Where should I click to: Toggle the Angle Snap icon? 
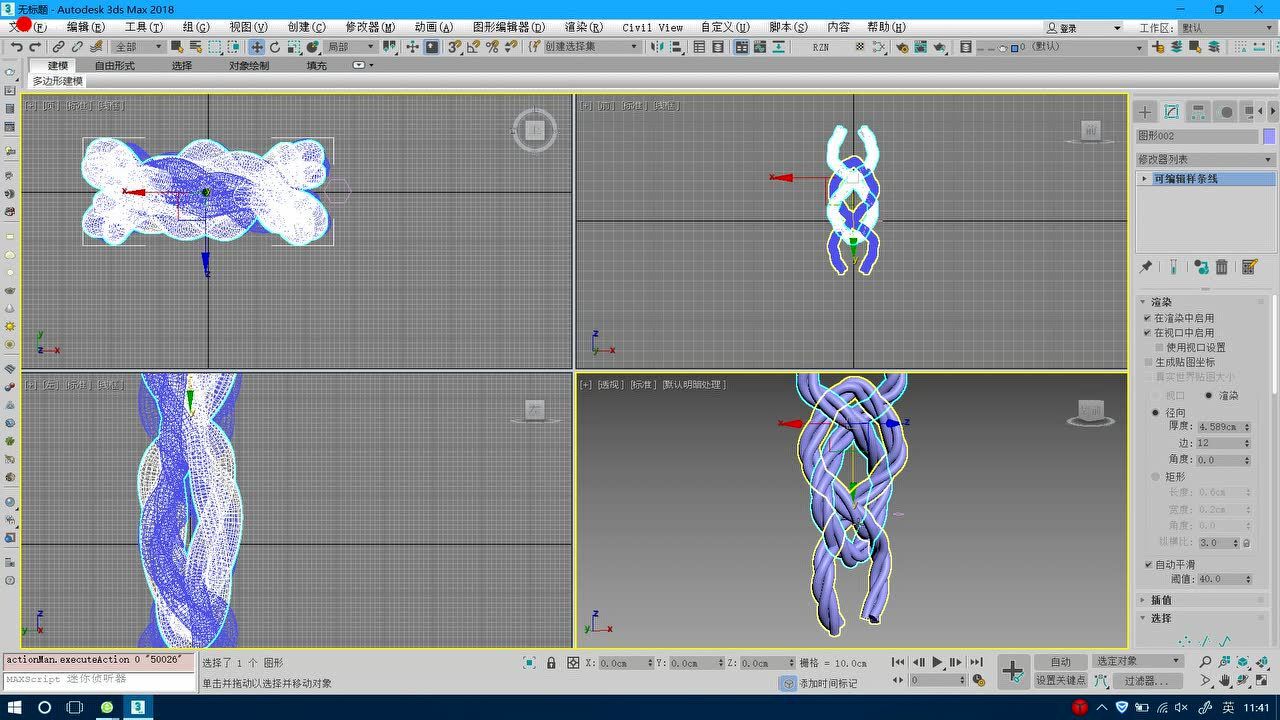pyautogui.click(x=474, y=47)
